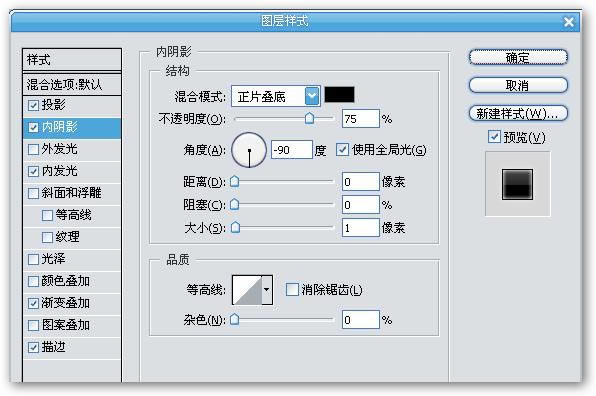This screenshot has height=396, width=596.
Task: Select the 斜面和浮雕 row label
Action: tap(71, 193)
